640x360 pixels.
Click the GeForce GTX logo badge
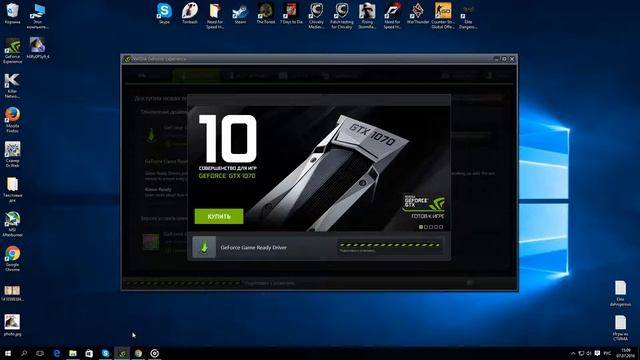click(x=424, y=203)
